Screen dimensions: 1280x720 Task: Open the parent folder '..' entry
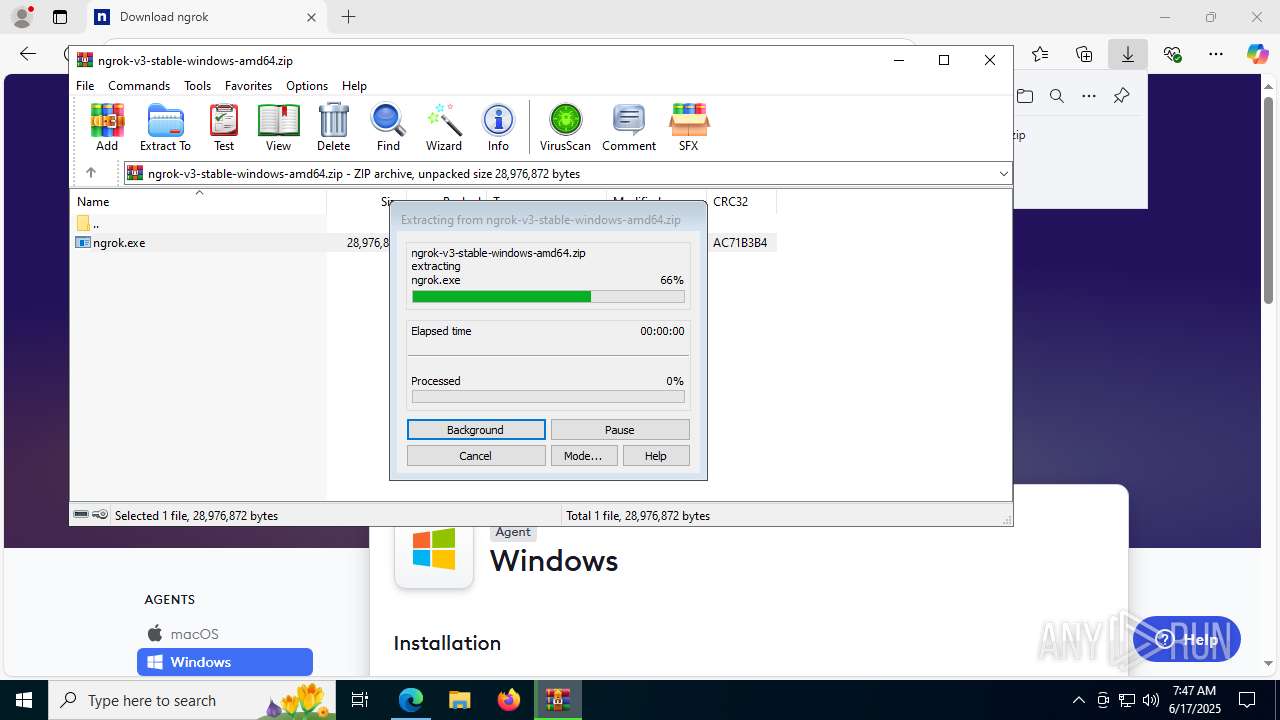point(88,223)
